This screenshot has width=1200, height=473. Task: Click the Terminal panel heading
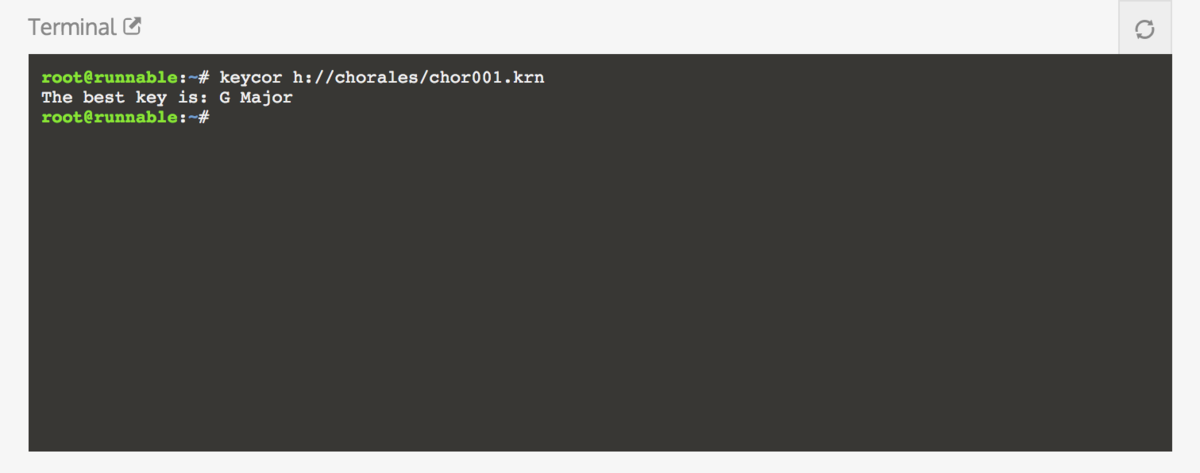pyautogui.click(x=72, y=27)
